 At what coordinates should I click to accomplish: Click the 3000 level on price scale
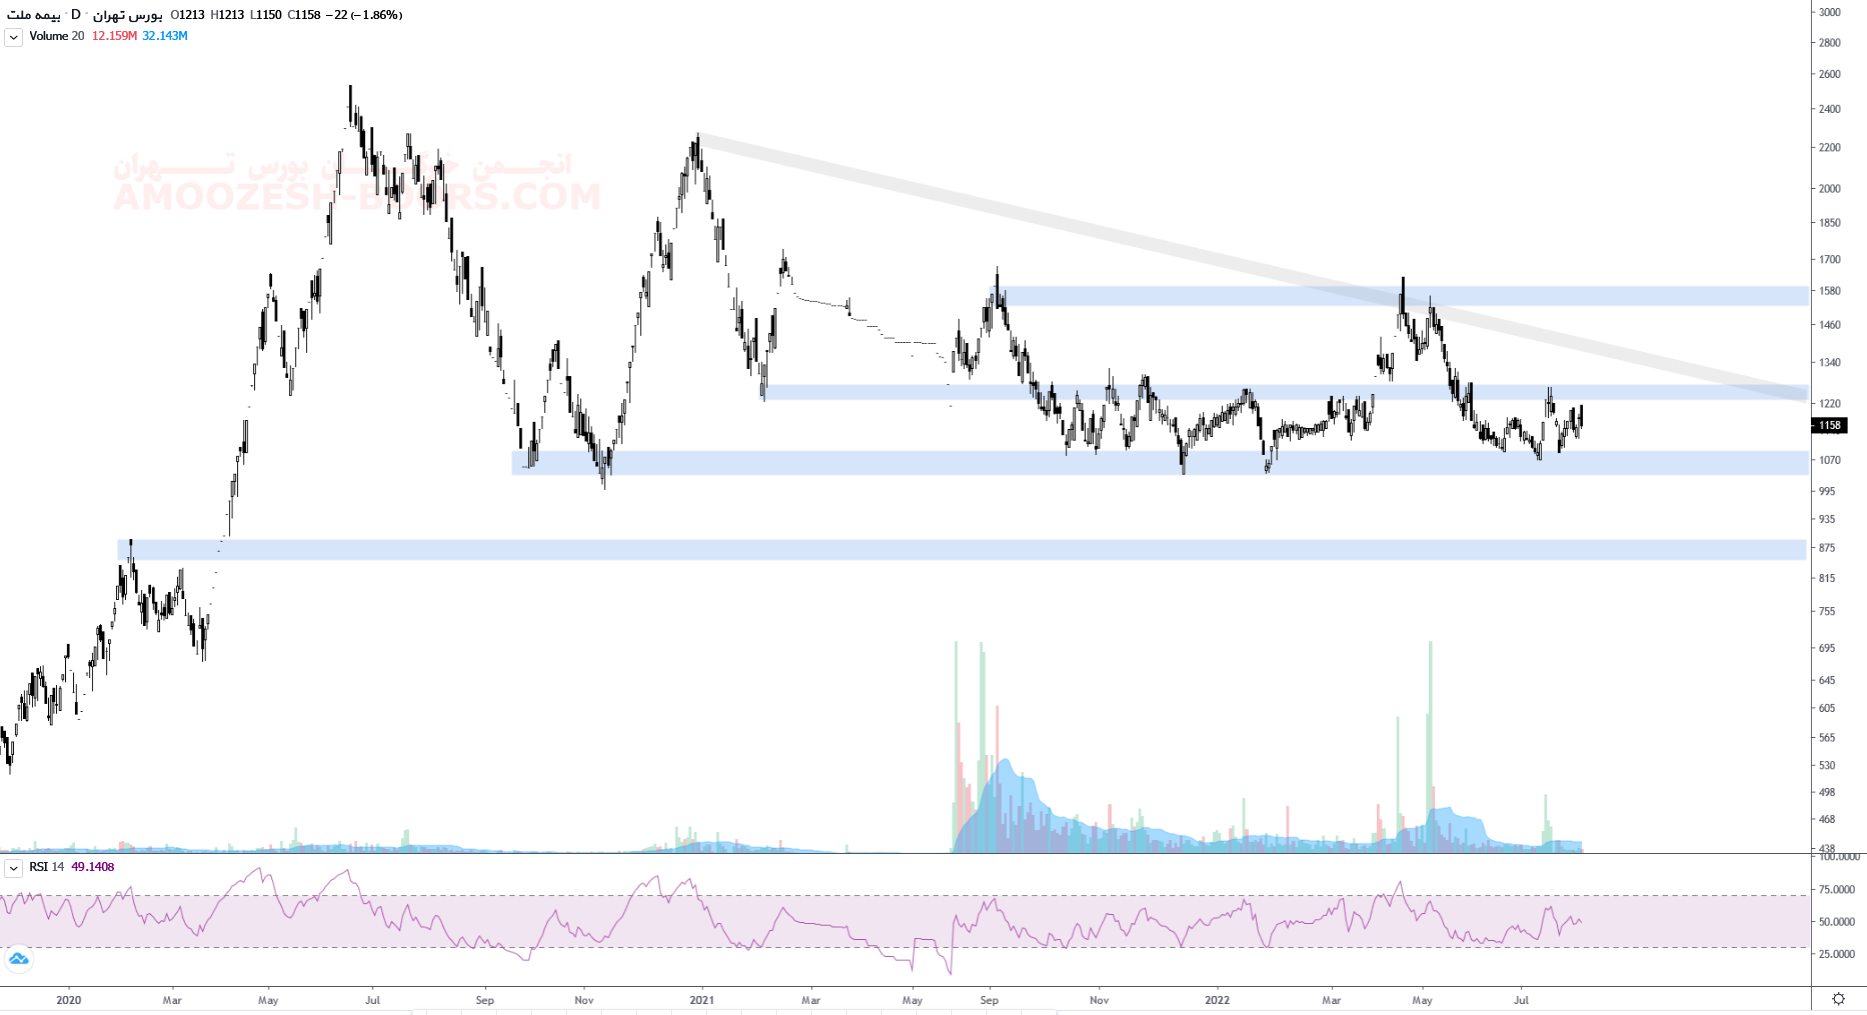1829,12
